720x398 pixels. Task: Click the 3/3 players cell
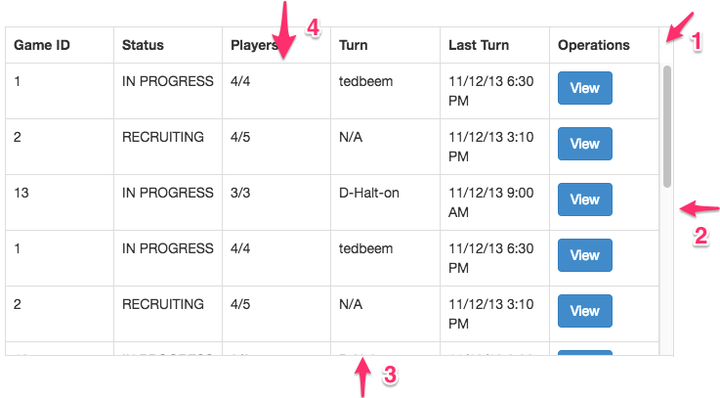click(276, 202)
